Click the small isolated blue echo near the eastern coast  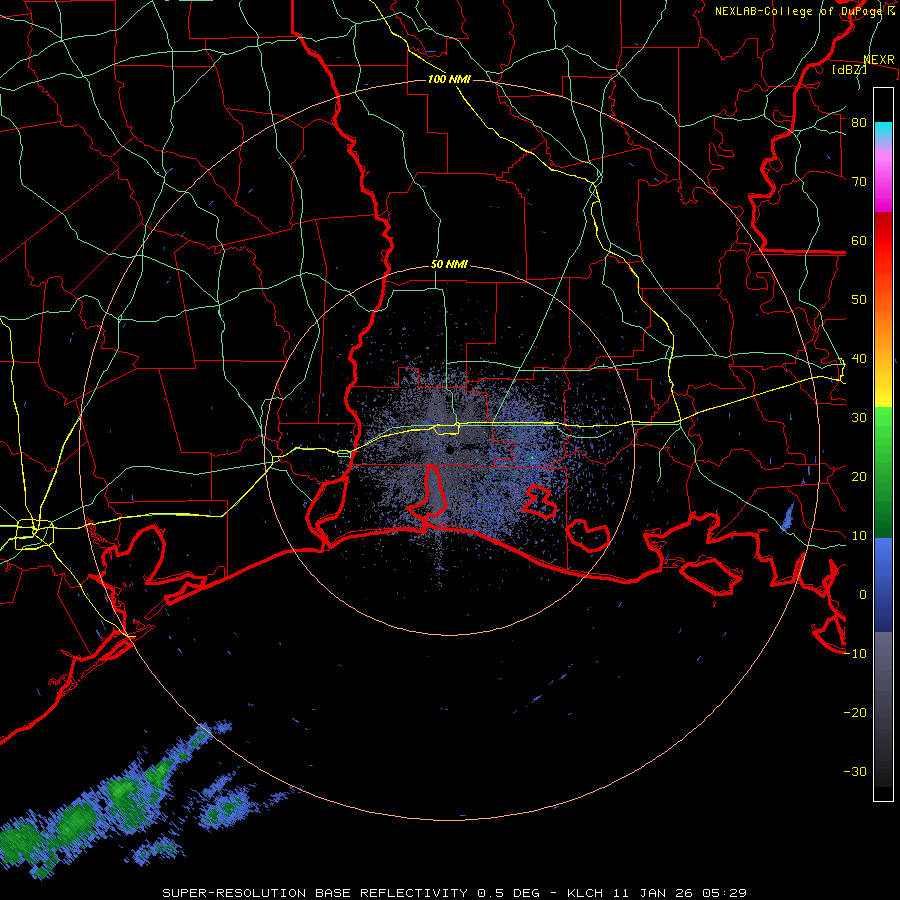789,515
